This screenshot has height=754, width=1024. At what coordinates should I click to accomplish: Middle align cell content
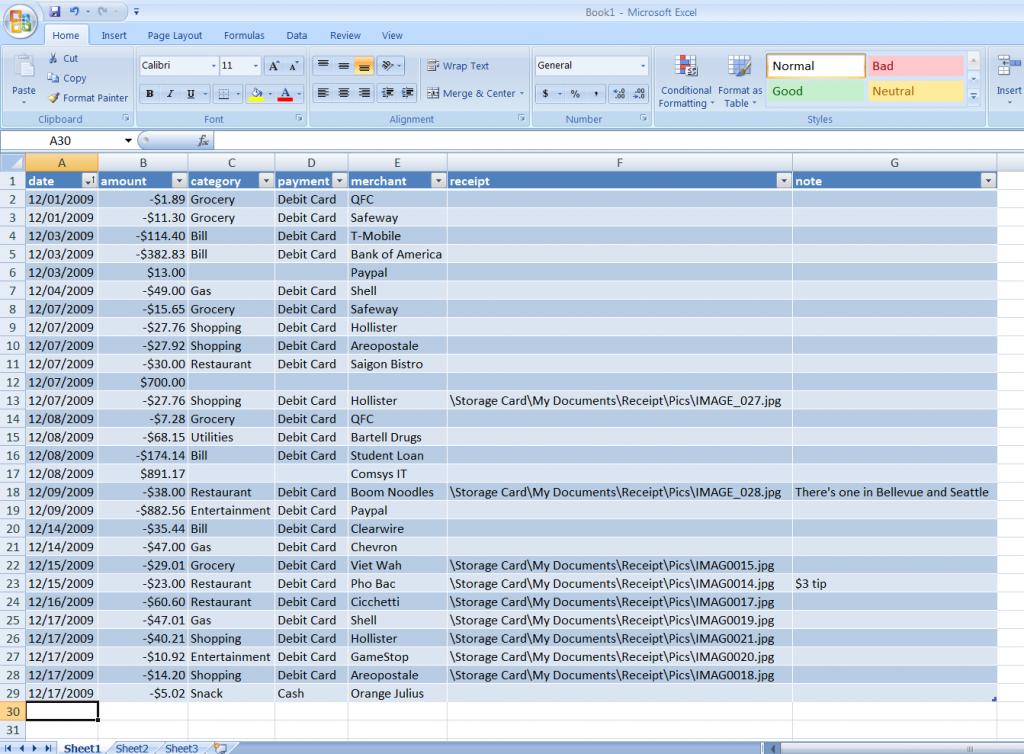coord(344,65)
